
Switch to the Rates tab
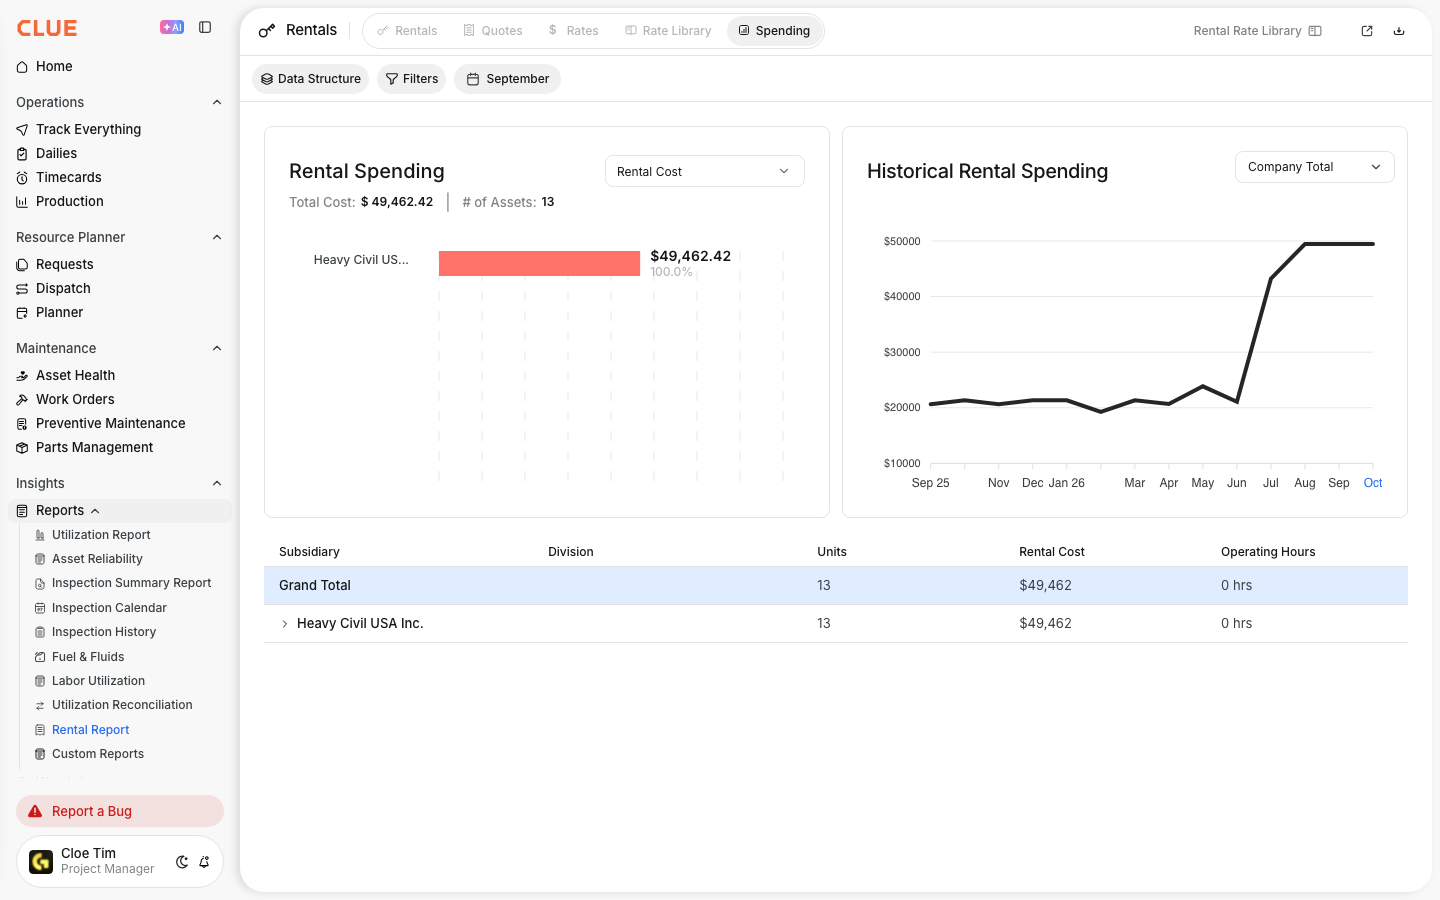point(573,31)
